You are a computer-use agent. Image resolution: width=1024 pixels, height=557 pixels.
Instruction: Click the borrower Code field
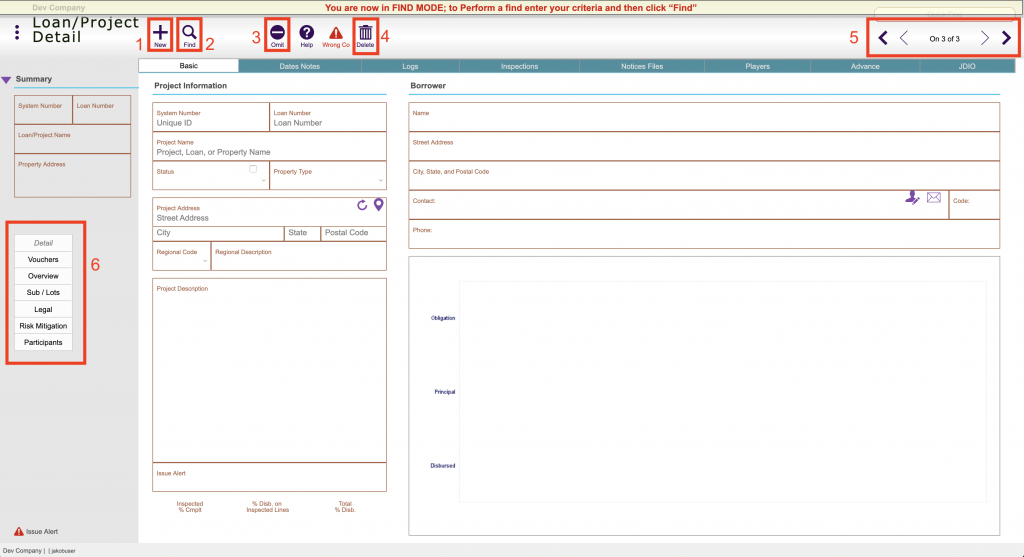[x=974, y=206]
